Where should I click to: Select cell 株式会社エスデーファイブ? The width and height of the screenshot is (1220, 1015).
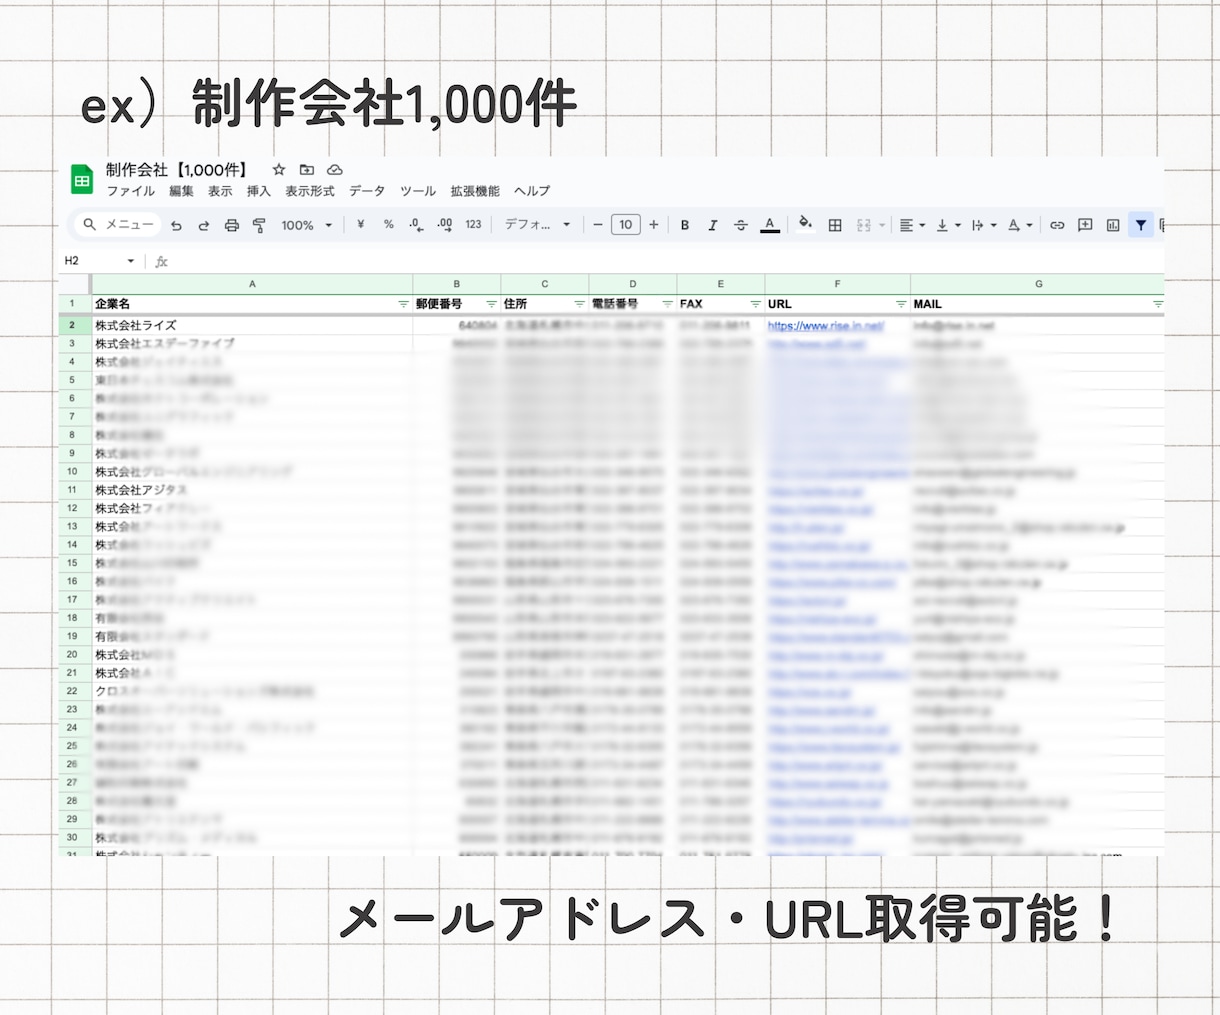(x=252, y=343)
